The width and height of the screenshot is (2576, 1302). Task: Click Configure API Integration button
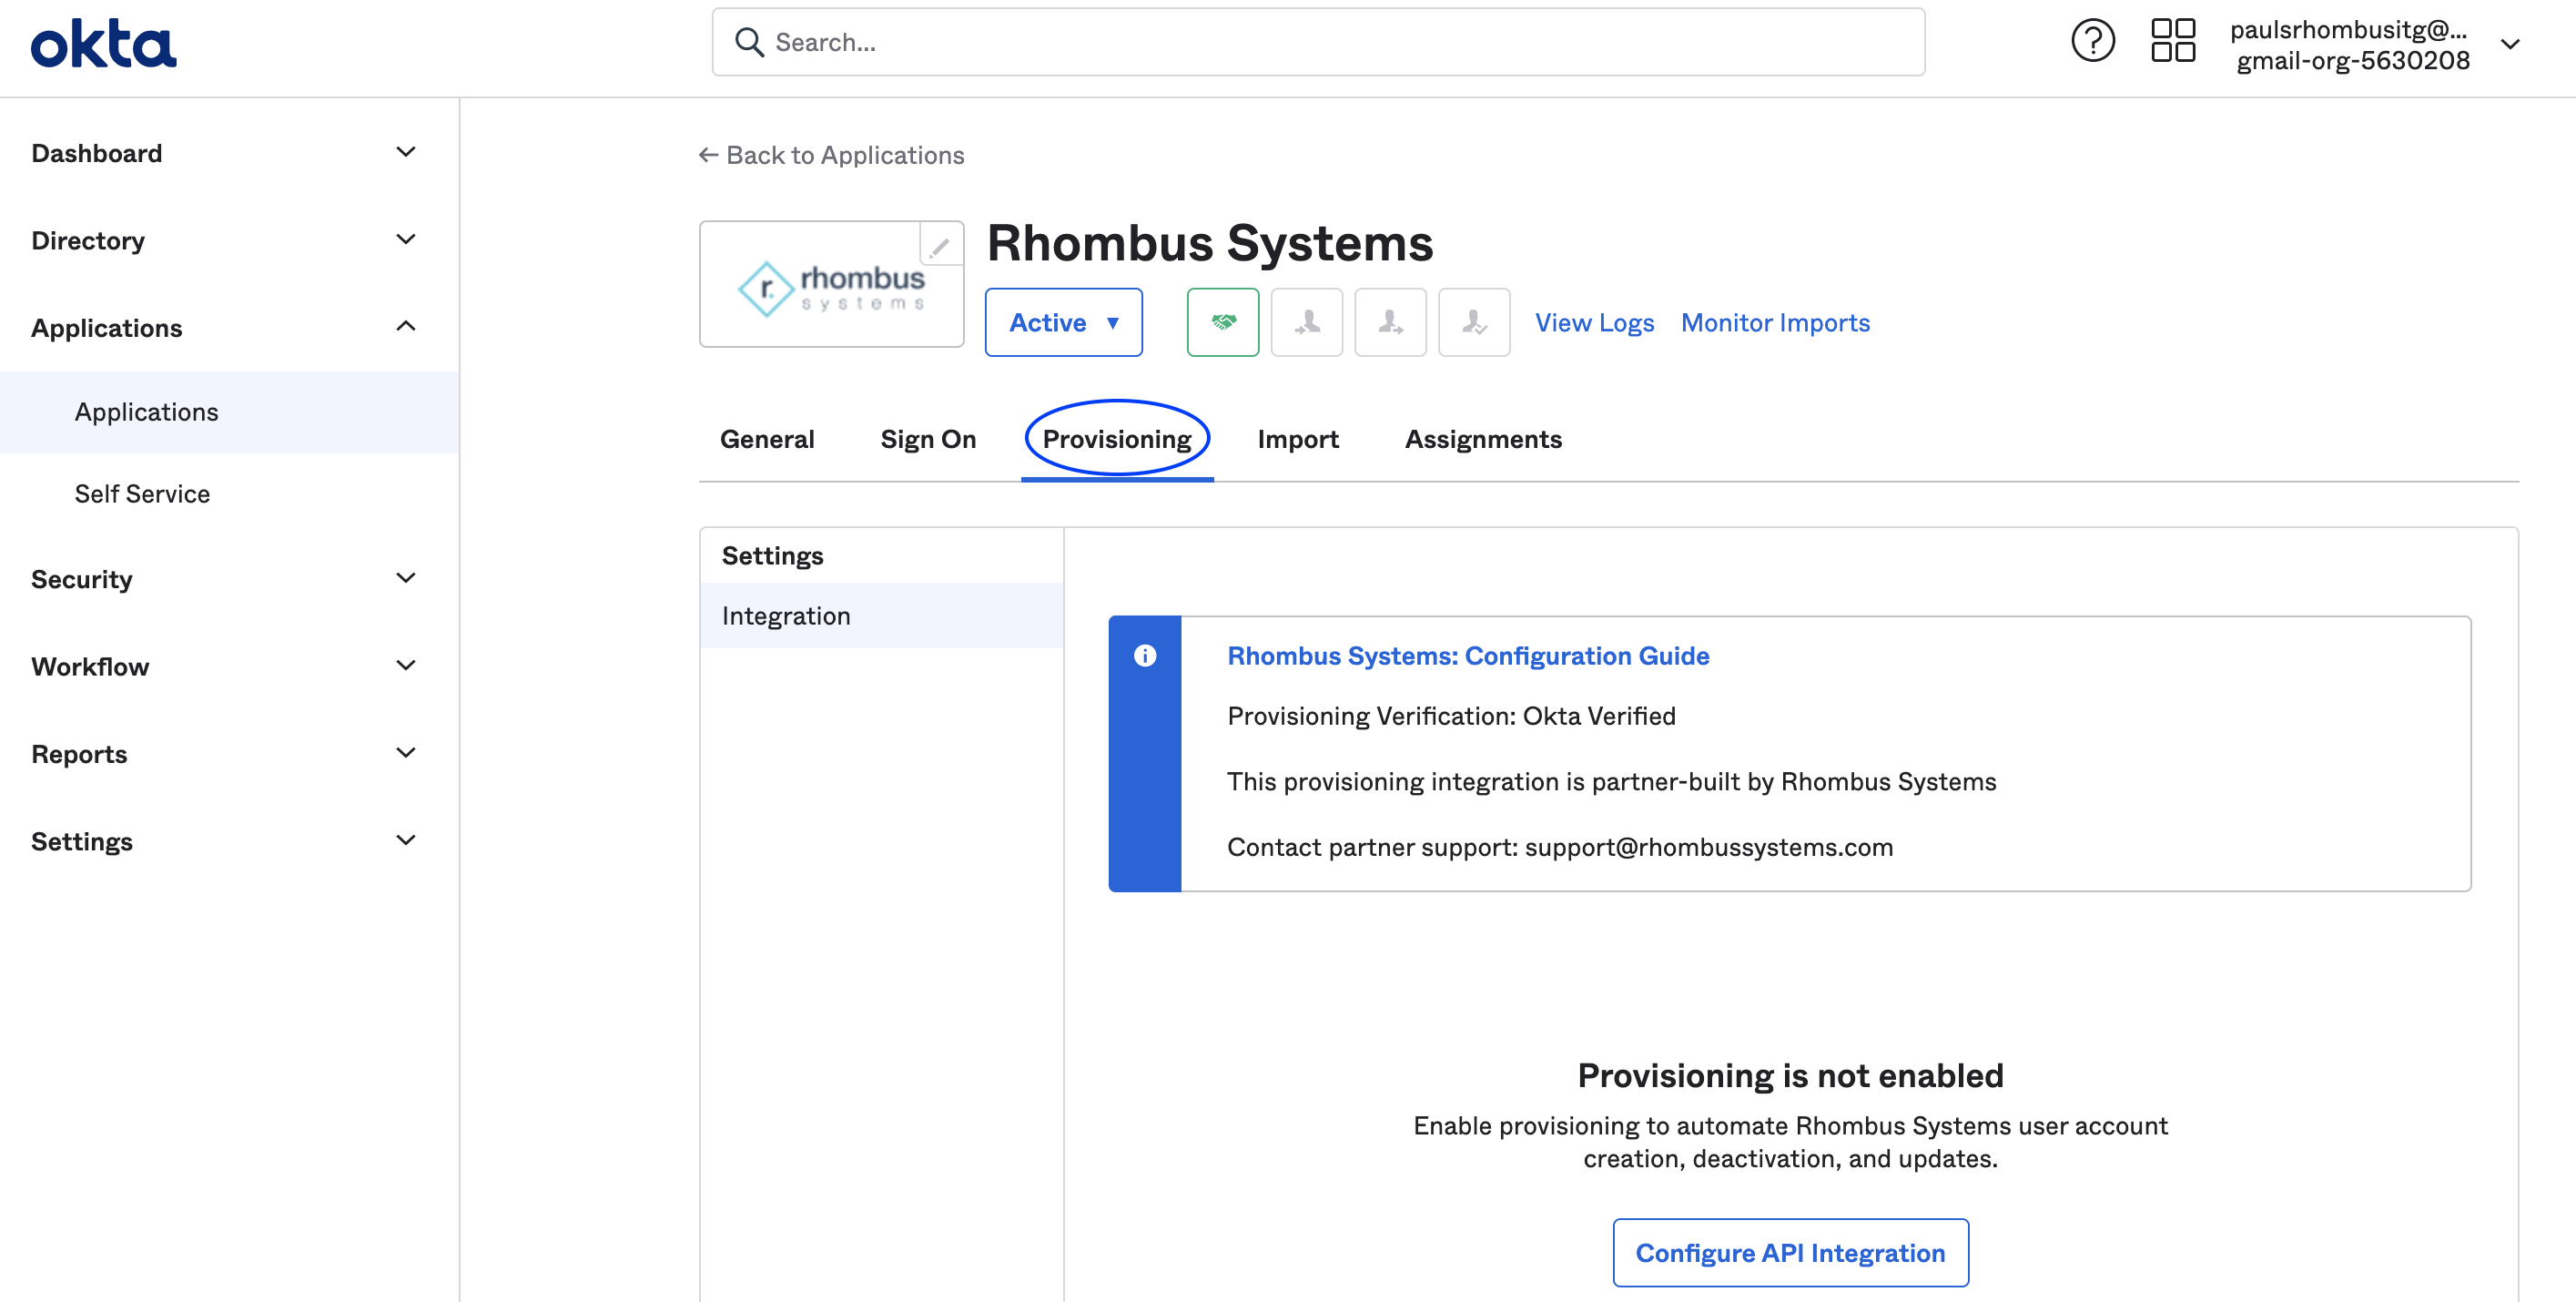click(1790, 1253)
